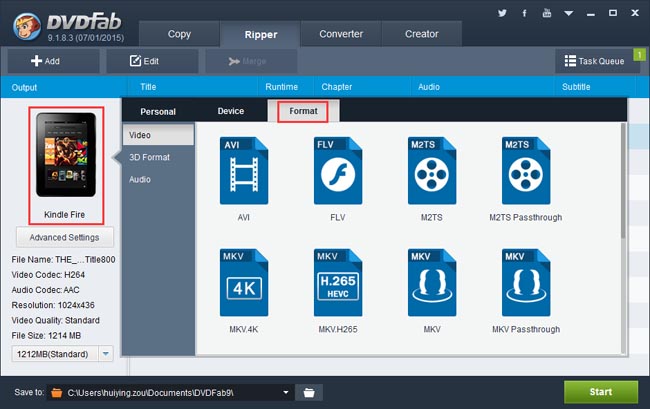The height and width of the screenshot is (409, 650).
Task: Open the Personal profile tab
Action: pos(158,111)
